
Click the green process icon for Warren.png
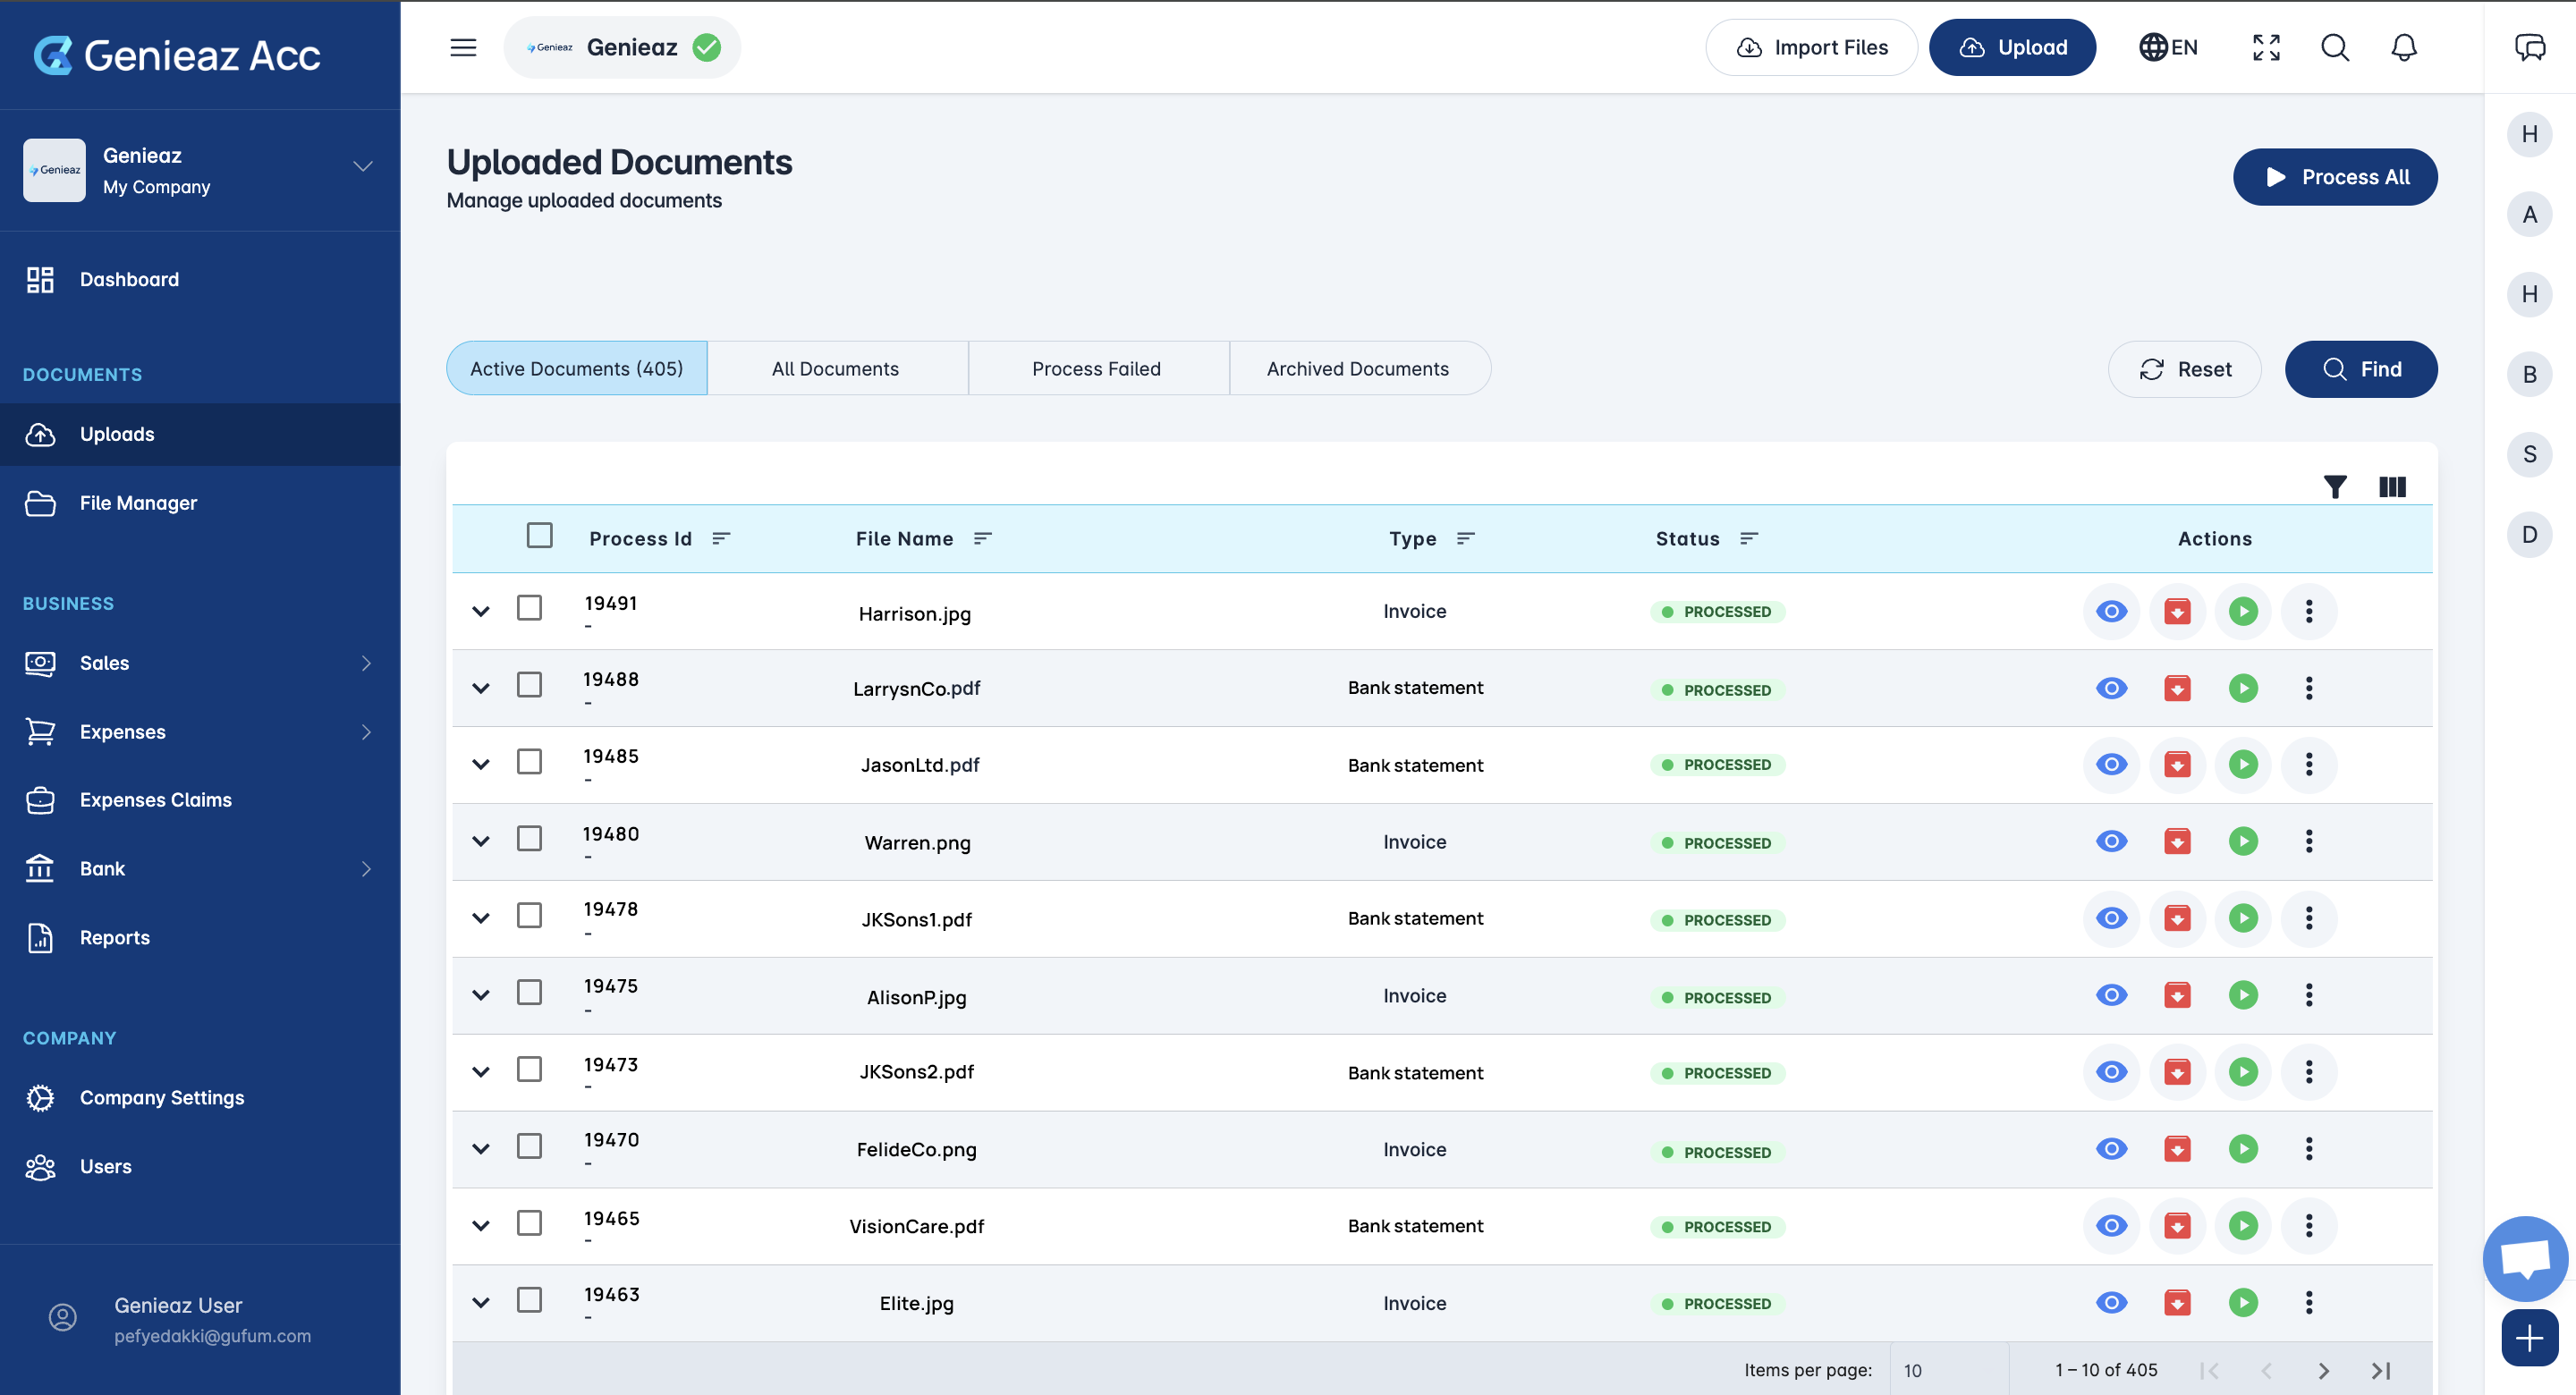pyautogui.click(x=2243, y=841)
